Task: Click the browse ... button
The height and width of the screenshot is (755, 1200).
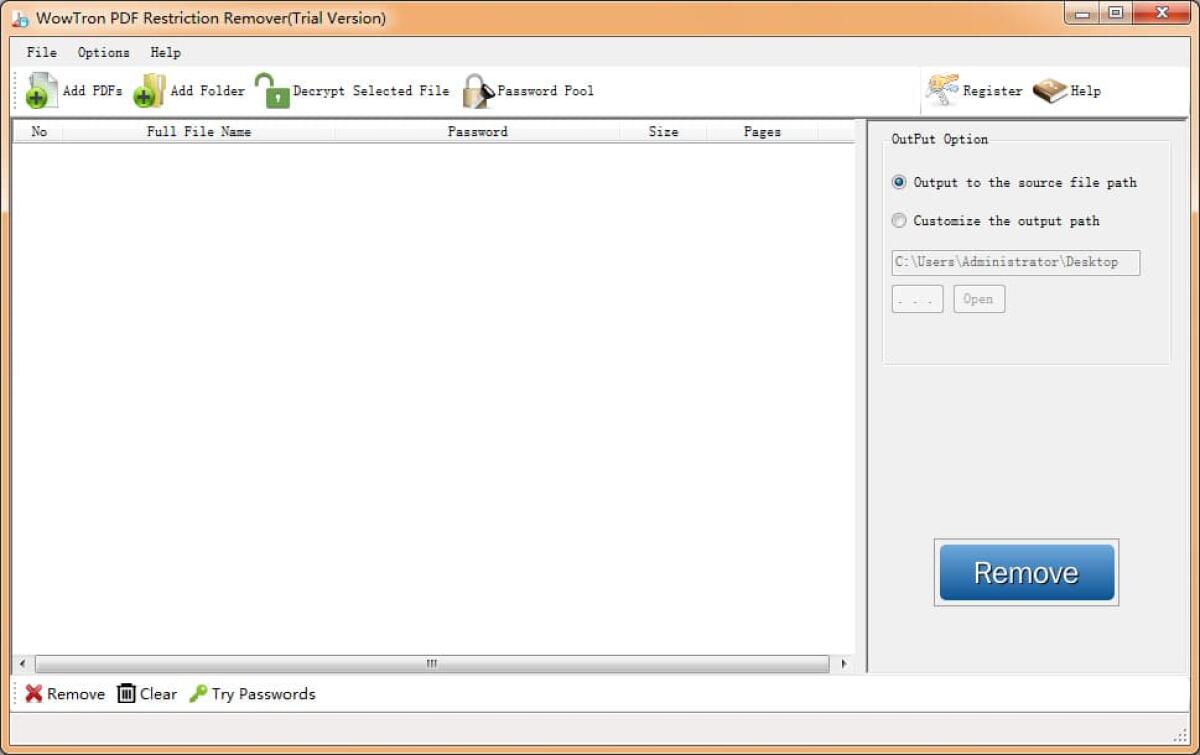Action: tap(916, 298)
